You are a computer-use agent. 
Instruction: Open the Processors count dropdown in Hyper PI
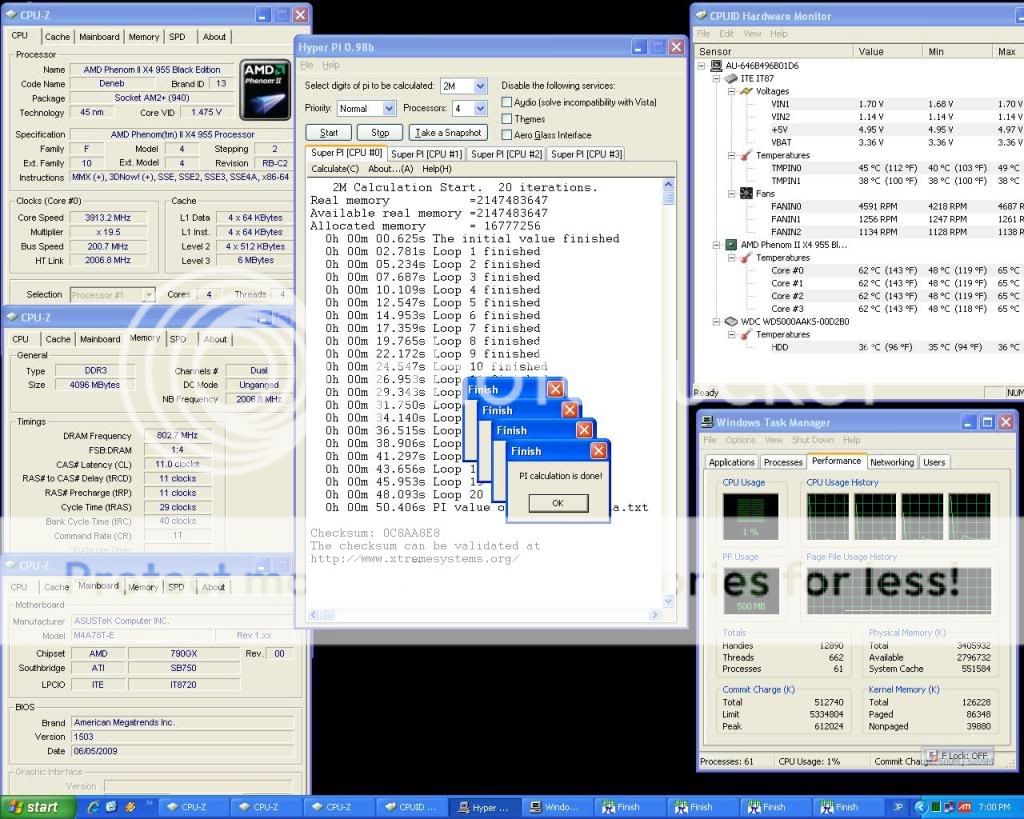[x=480, y=108]
